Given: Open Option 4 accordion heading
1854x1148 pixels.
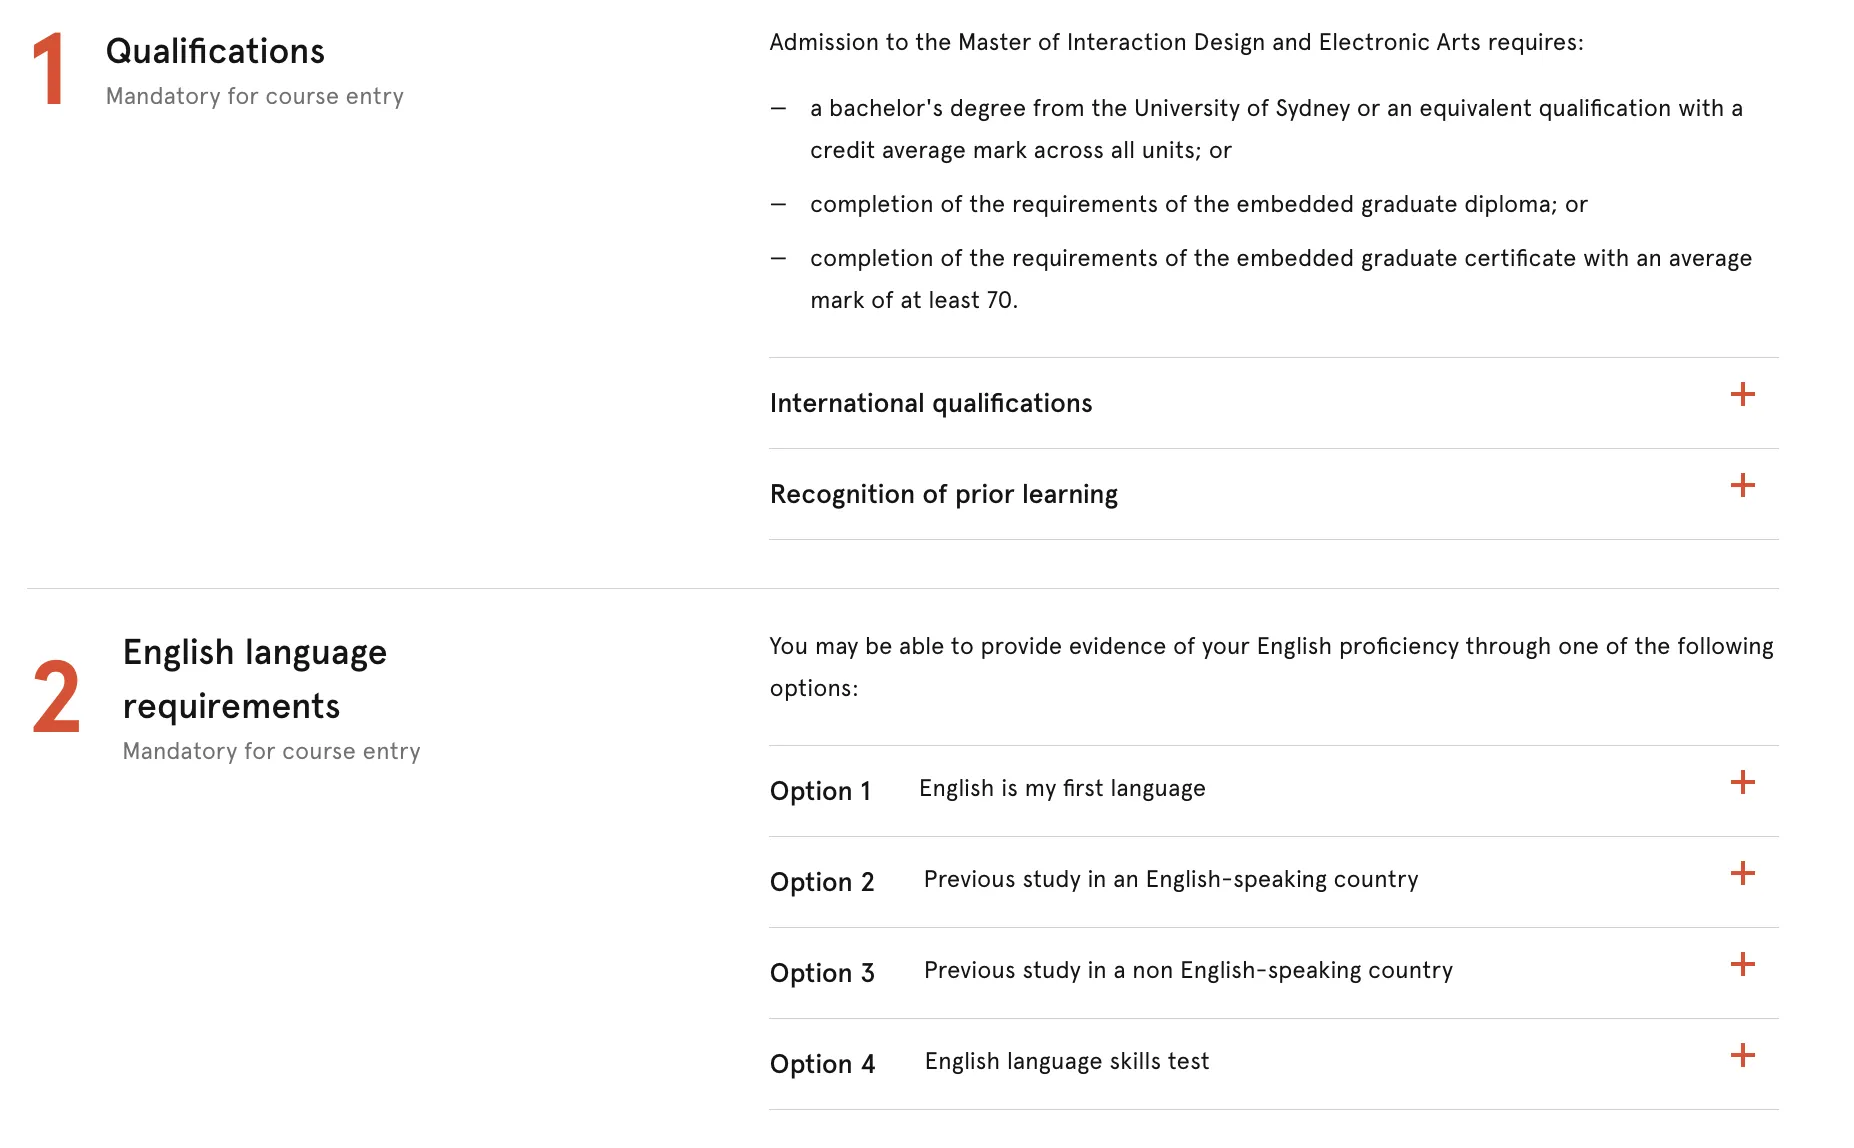Looking at the screenshot, I should pos(821,1064).
